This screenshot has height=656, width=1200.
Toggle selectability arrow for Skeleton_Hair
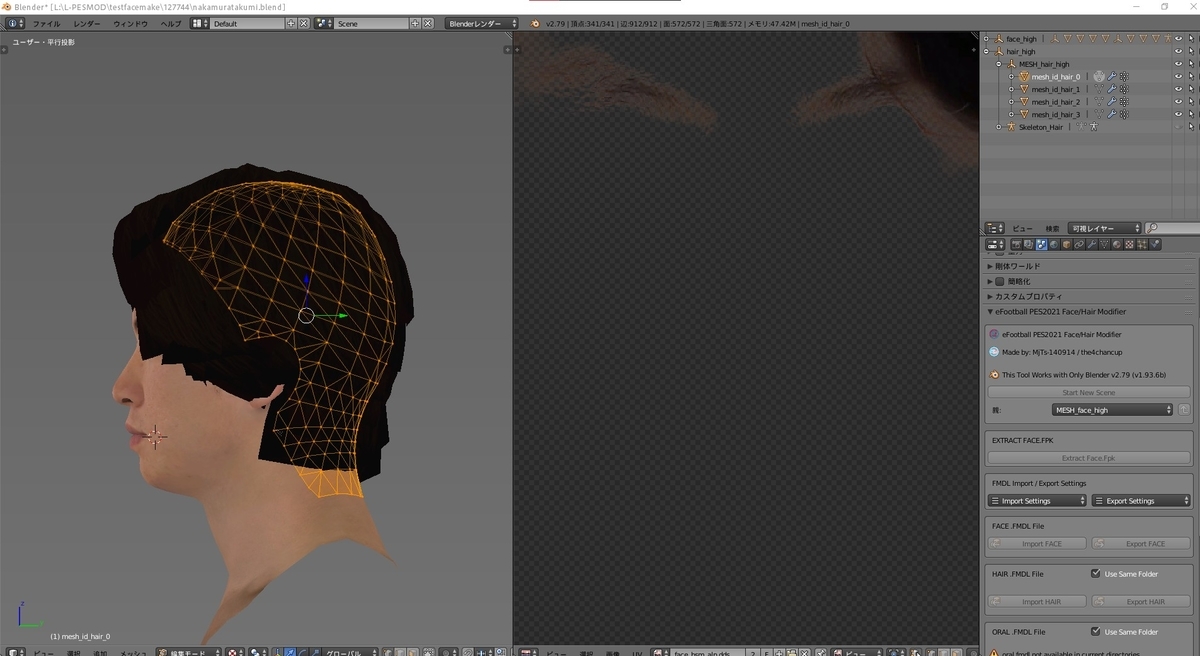tap(1191, 127)
